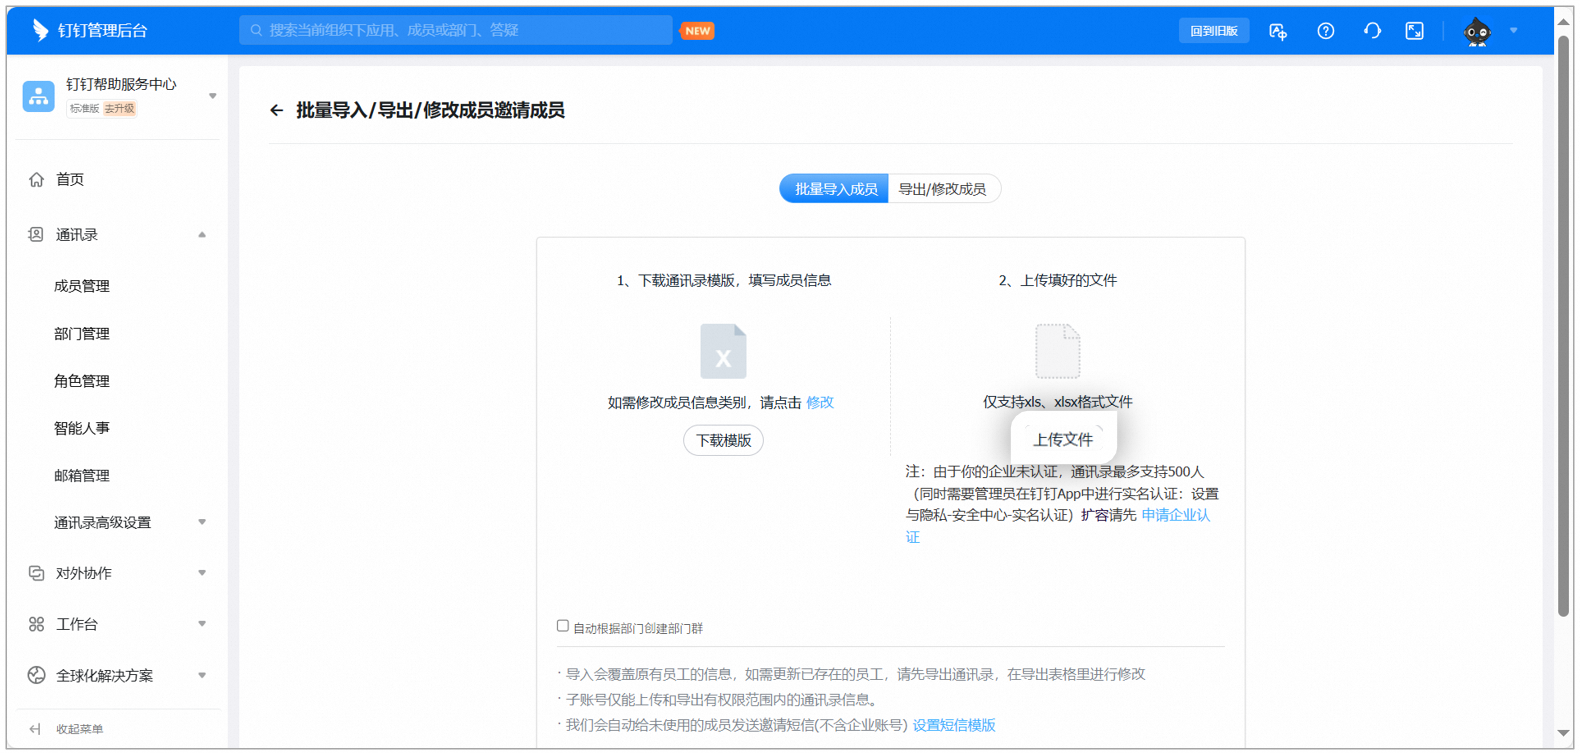Screen dimensions: 1580x753
Task: Click the organization logo icon
Action: coord(38,96)
